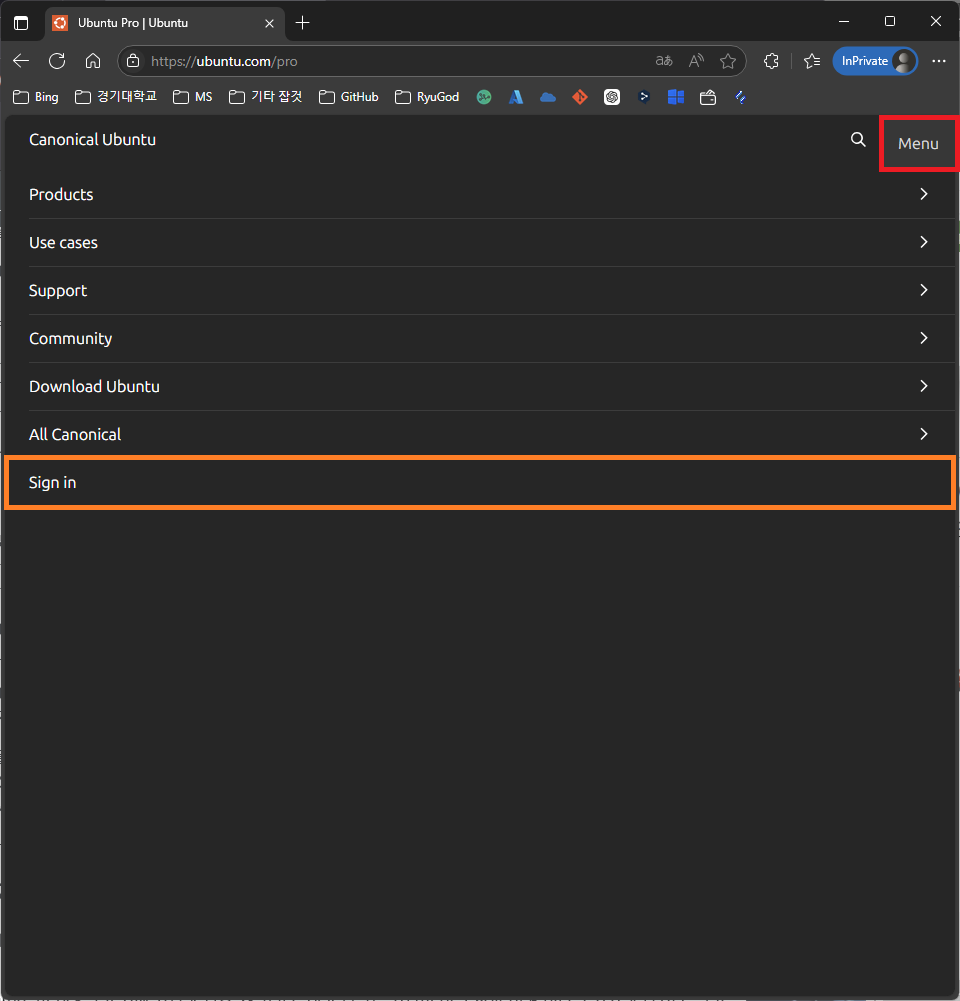
Task: Expand the Download Ubuntu menu item
Action: [479, 386]
